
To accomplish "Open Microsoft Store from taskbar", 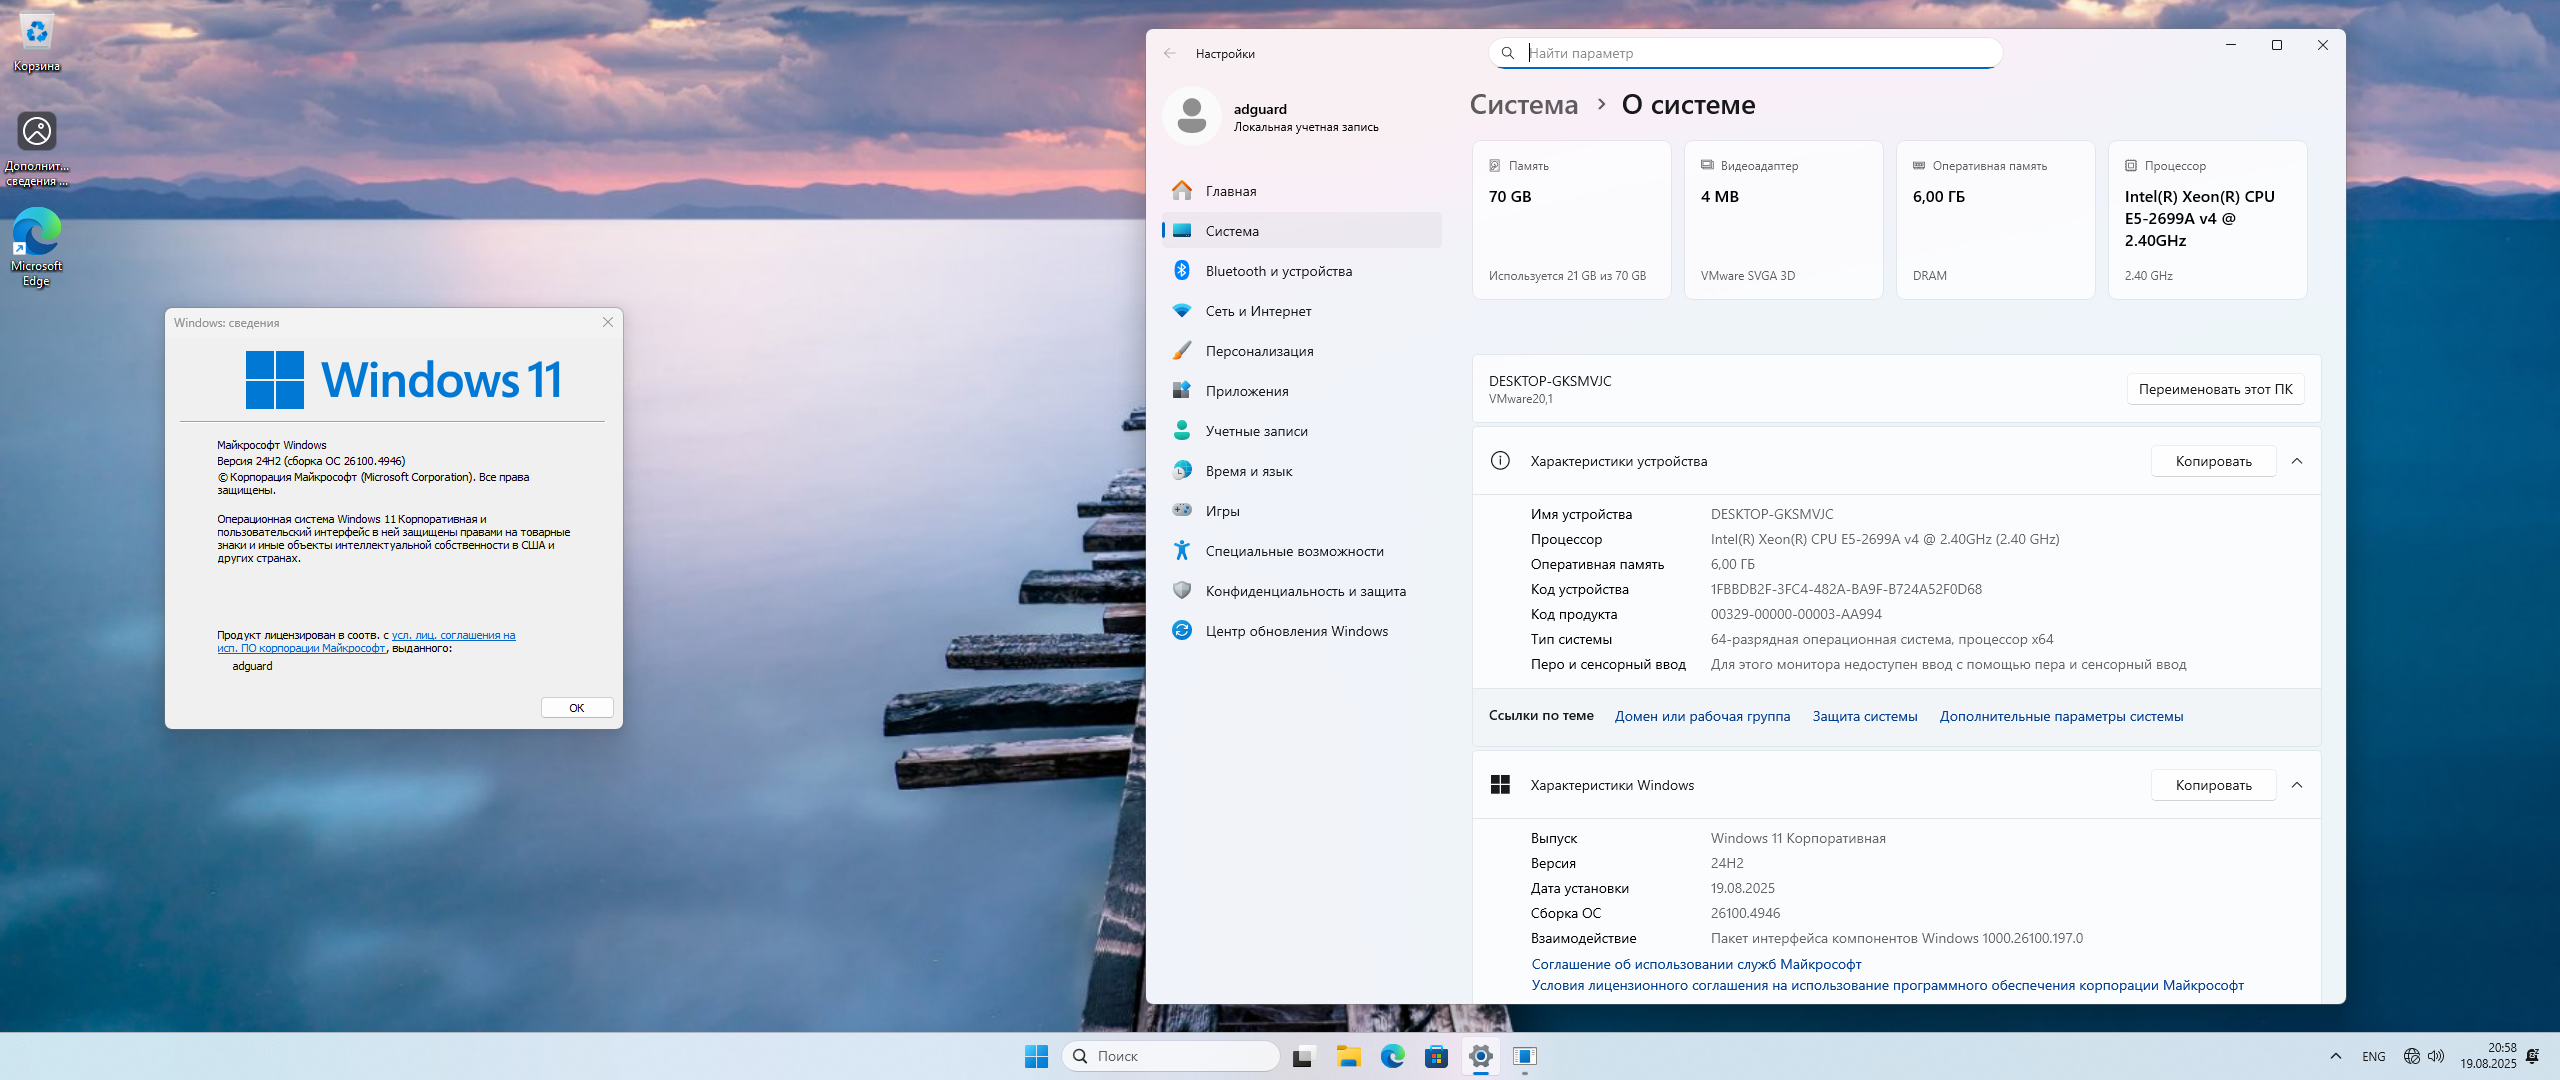I will click(1436, 1056).
